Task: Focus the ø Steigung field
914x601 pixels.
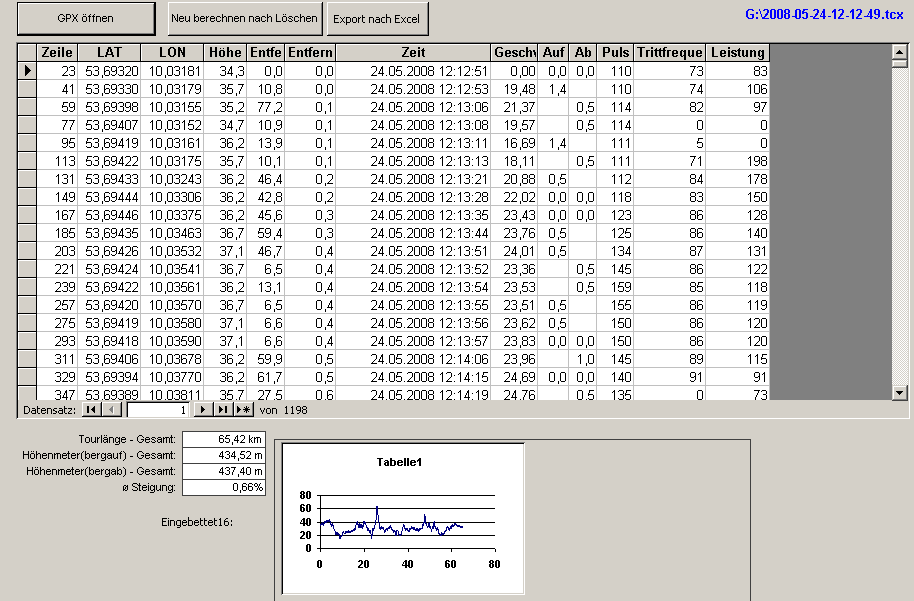Action: (x=225, y=487)
